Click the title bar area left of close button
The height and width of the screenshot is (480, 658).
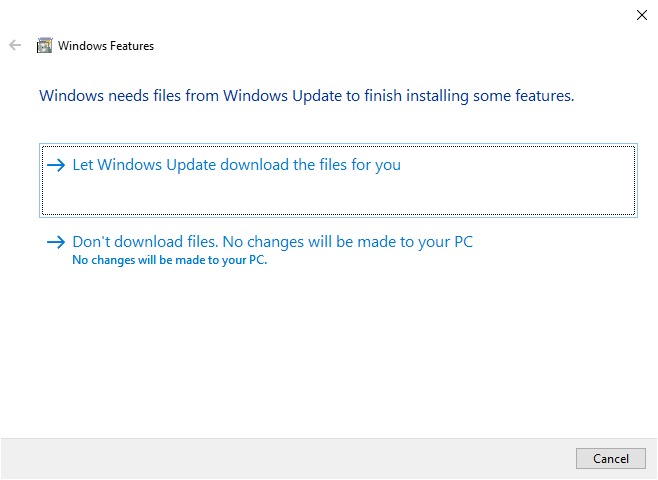400,15
